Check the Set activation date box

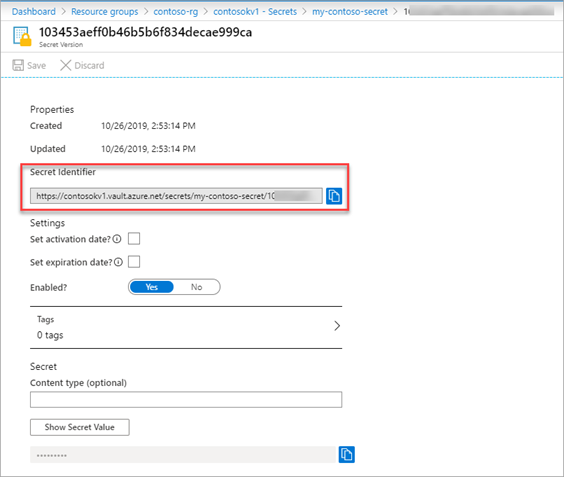134,238
